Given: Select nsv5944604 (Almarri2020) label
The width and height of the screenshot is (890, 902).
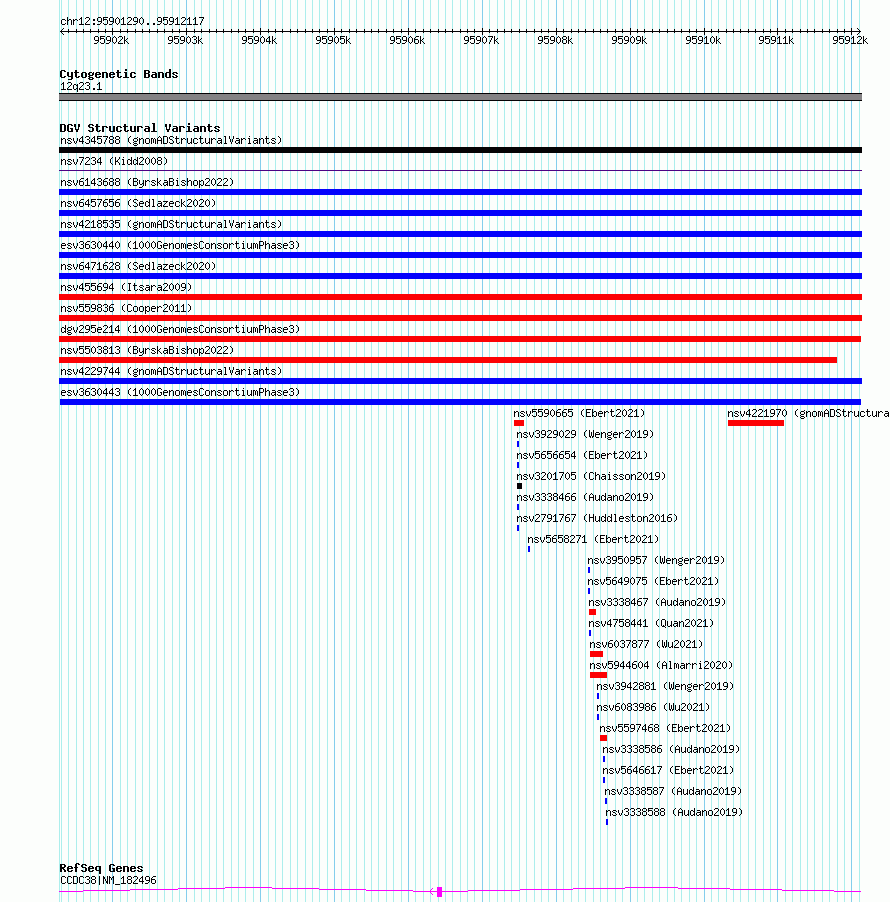Looking at the screenshot, I should point(661,666).
